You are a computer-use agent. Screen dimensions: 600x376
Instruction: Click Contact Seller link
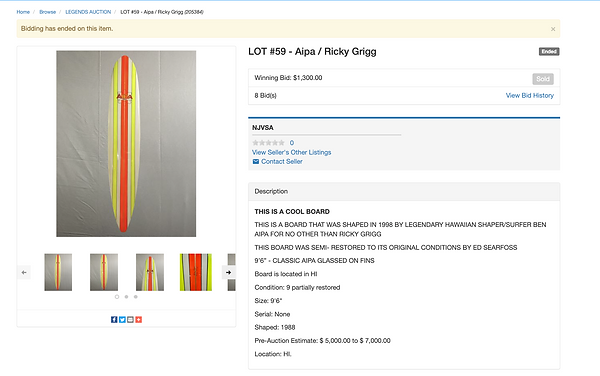(282, 161)
